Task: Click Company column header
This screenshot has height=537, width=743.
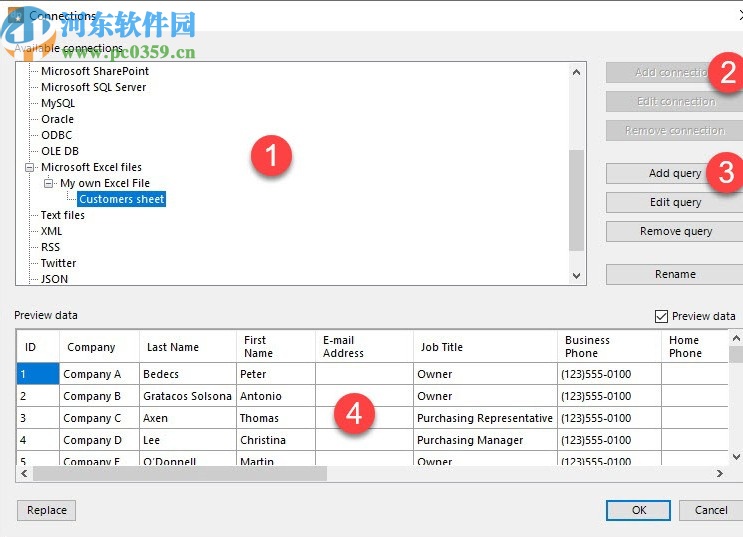Action: (x=100, y=347)
